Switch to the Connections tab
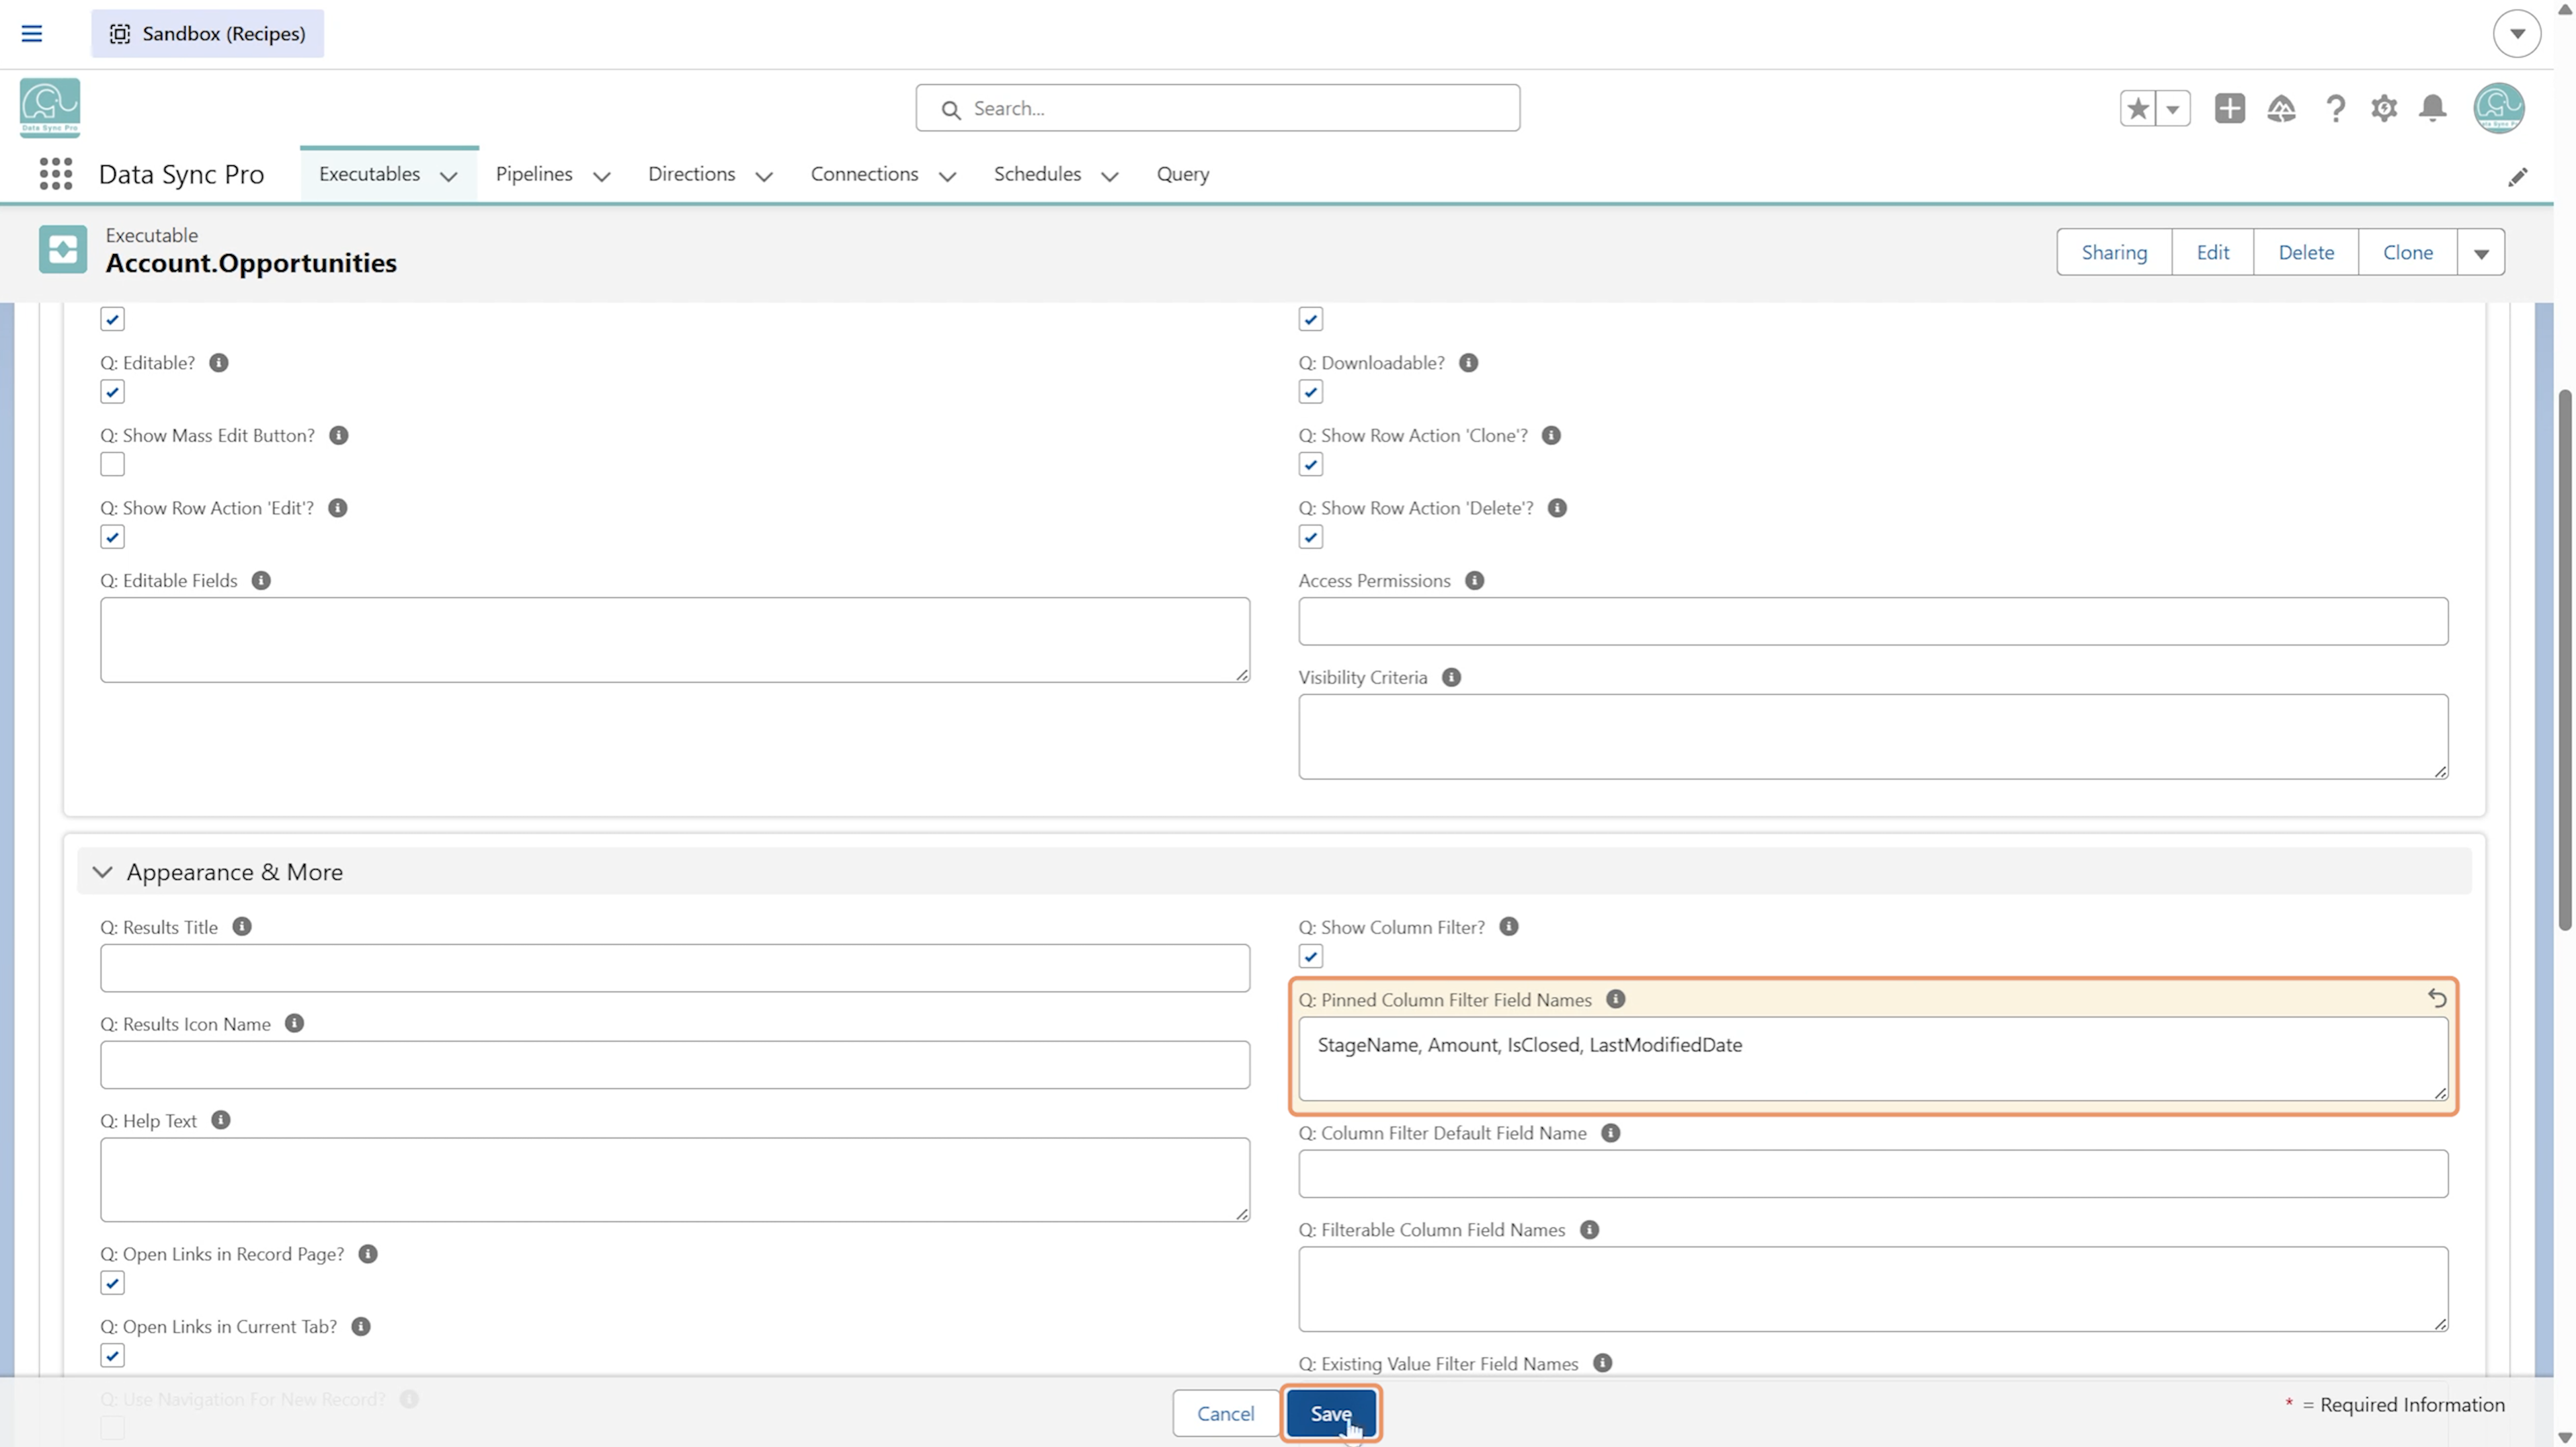This screenshot has width=2576, height=1447. pos(864,174)
